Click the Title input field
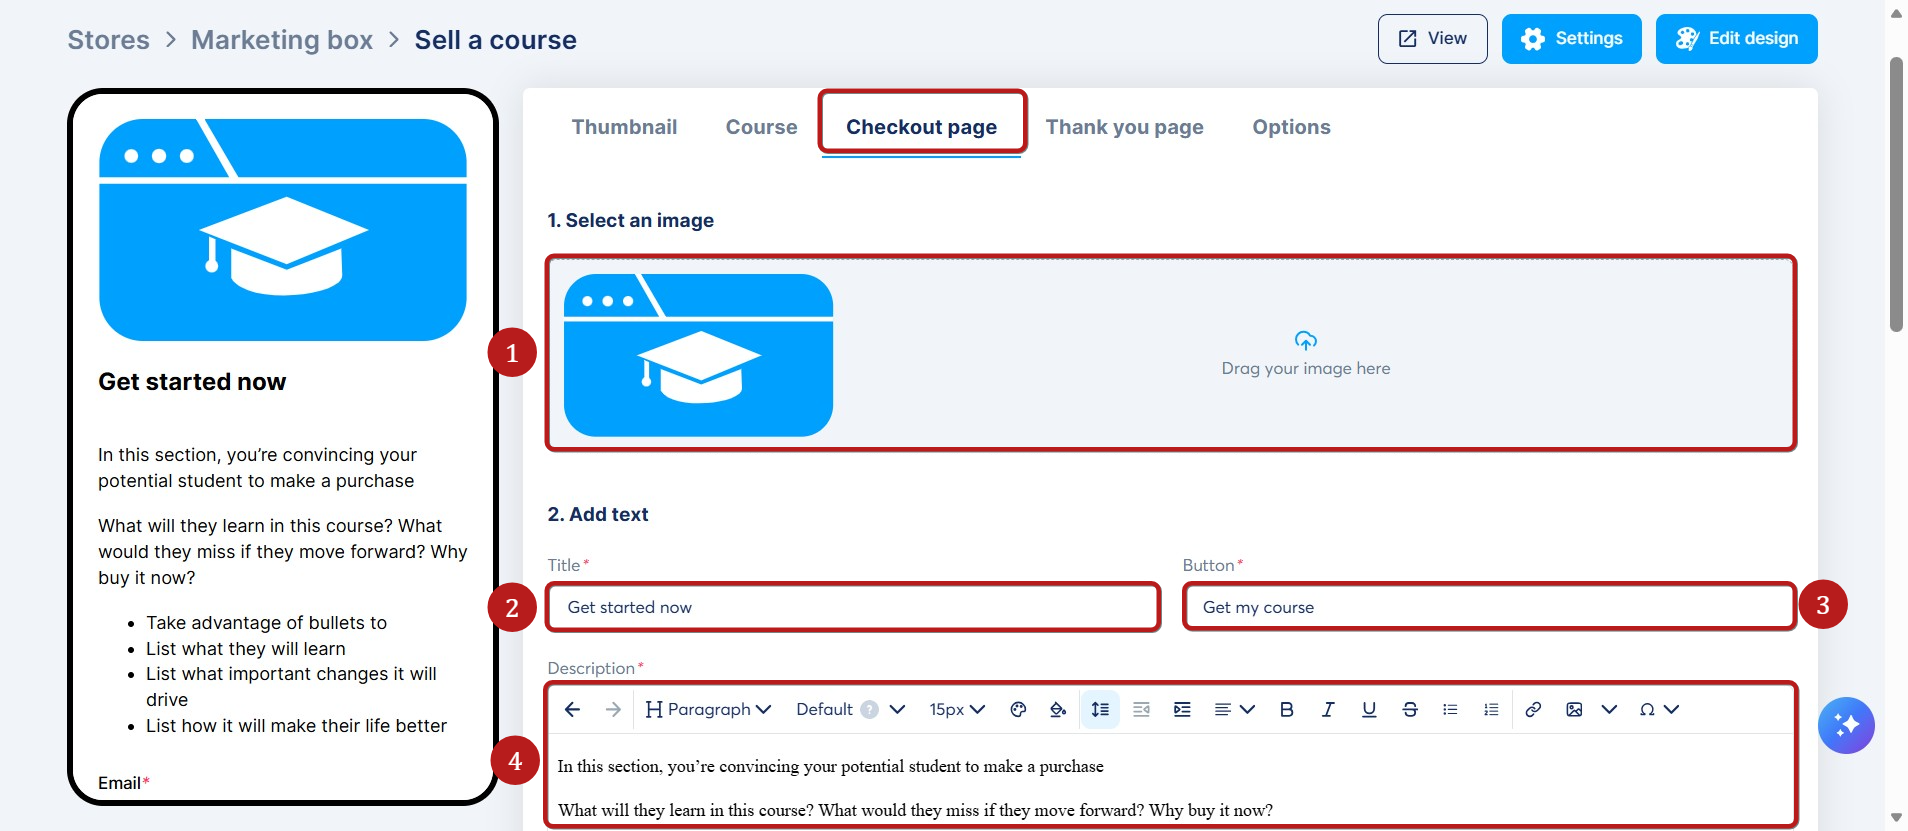The width and height of the screenshot is (1908, 831). pyautogui.click(x=853, y=607)
